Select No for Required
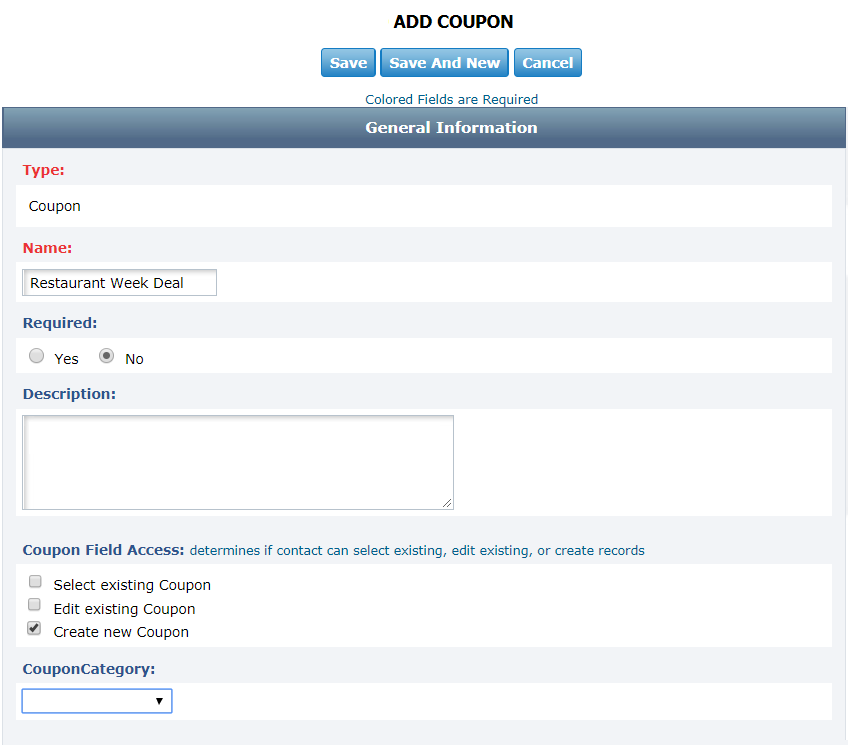Viewport: 848px width, 745px height. click(107, 356)
